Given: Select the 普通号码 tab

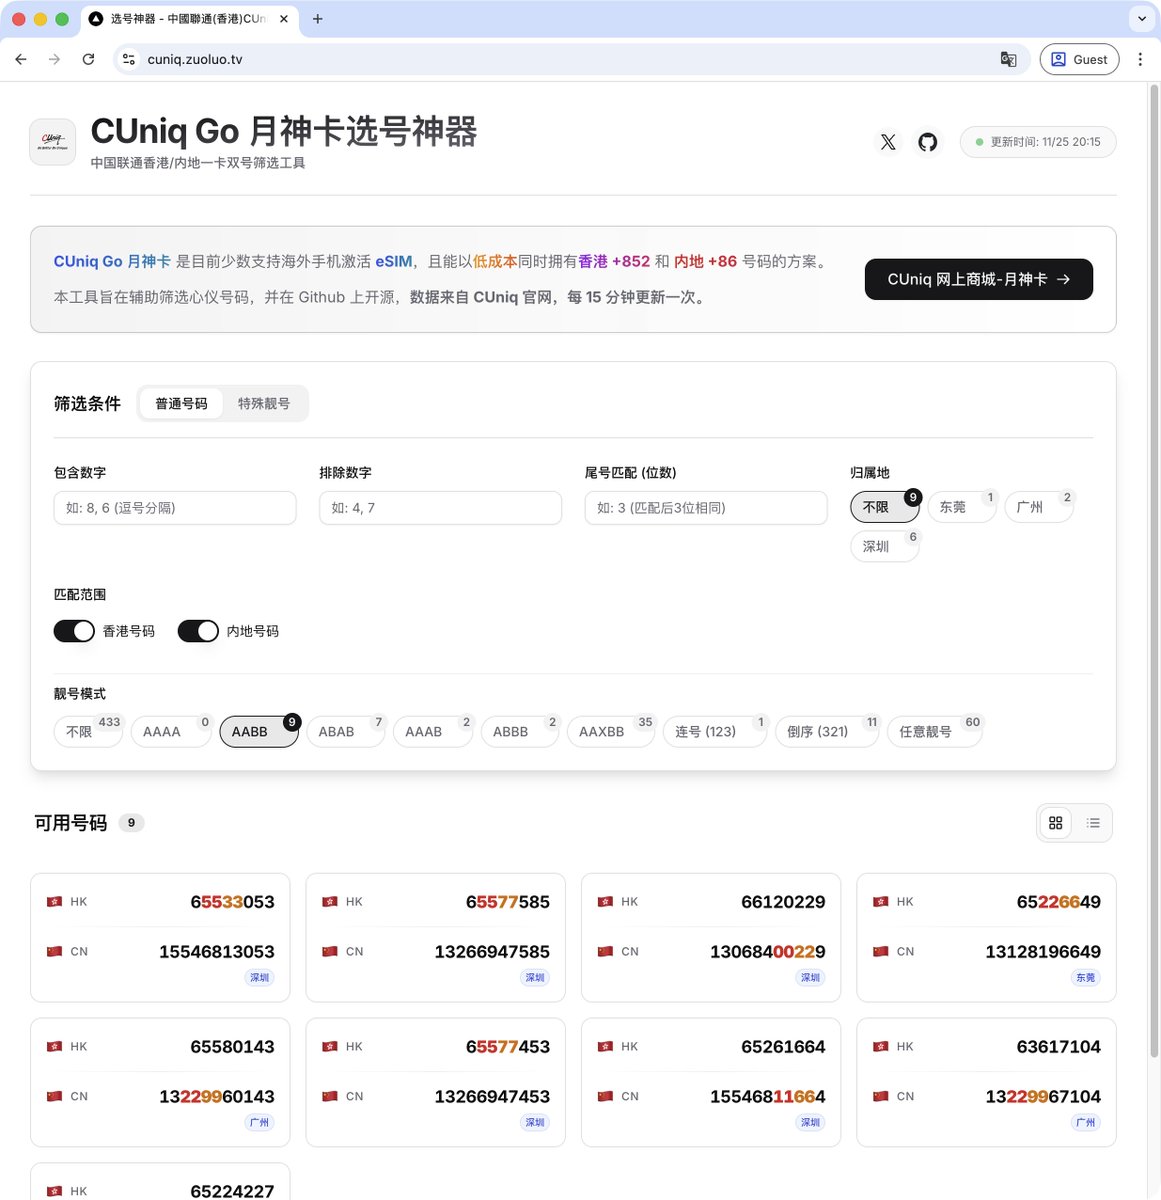Looking at the screenshot, I should [x=181, y=403].
